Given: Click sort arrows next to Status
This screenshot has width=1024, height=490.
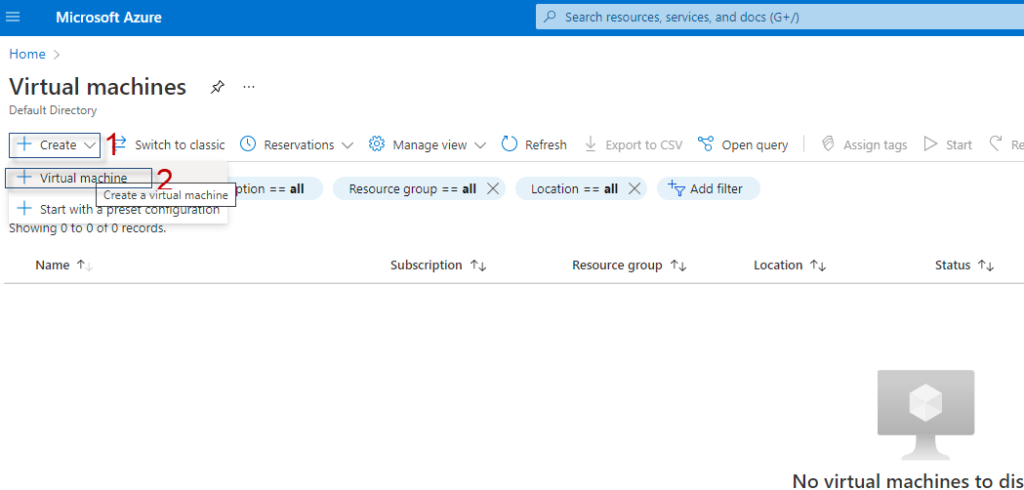Looking at the screenshot, I should [986, 265].
